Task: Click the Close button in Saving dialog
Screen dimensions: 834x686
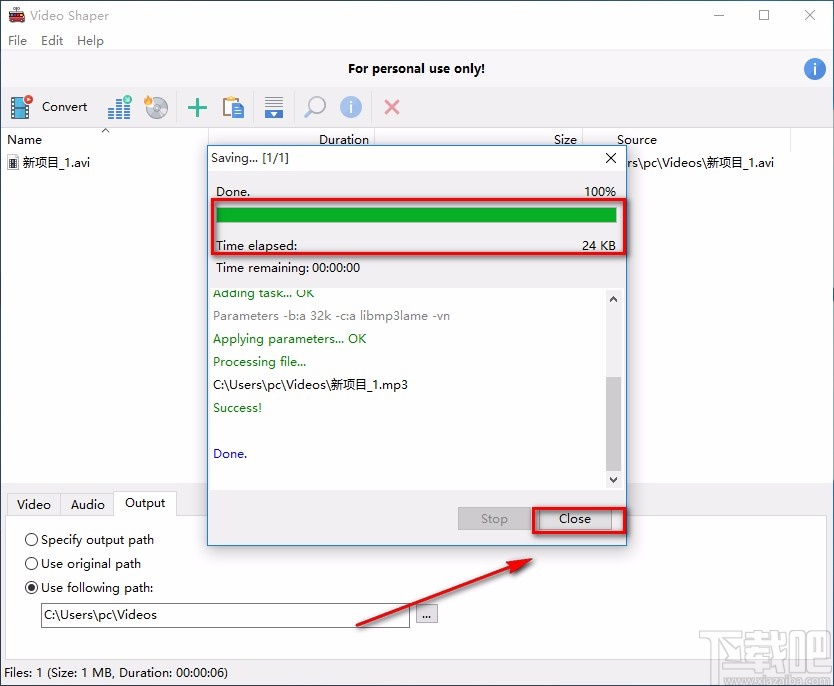Action: pos(574,518)
